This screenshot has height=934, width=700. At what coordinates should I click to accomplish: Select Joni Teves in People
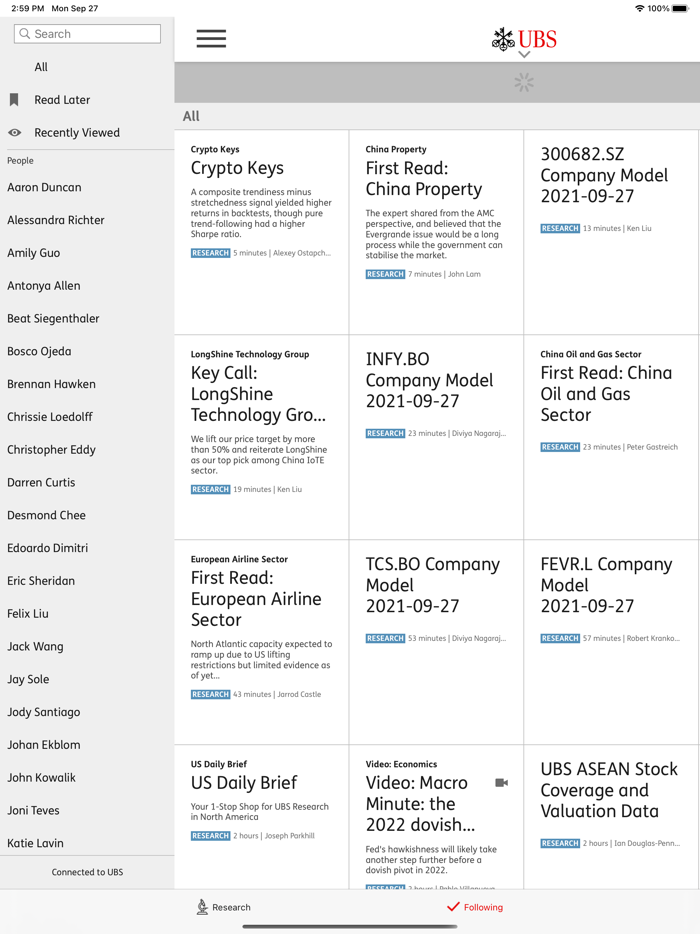(x=33, y=810)
